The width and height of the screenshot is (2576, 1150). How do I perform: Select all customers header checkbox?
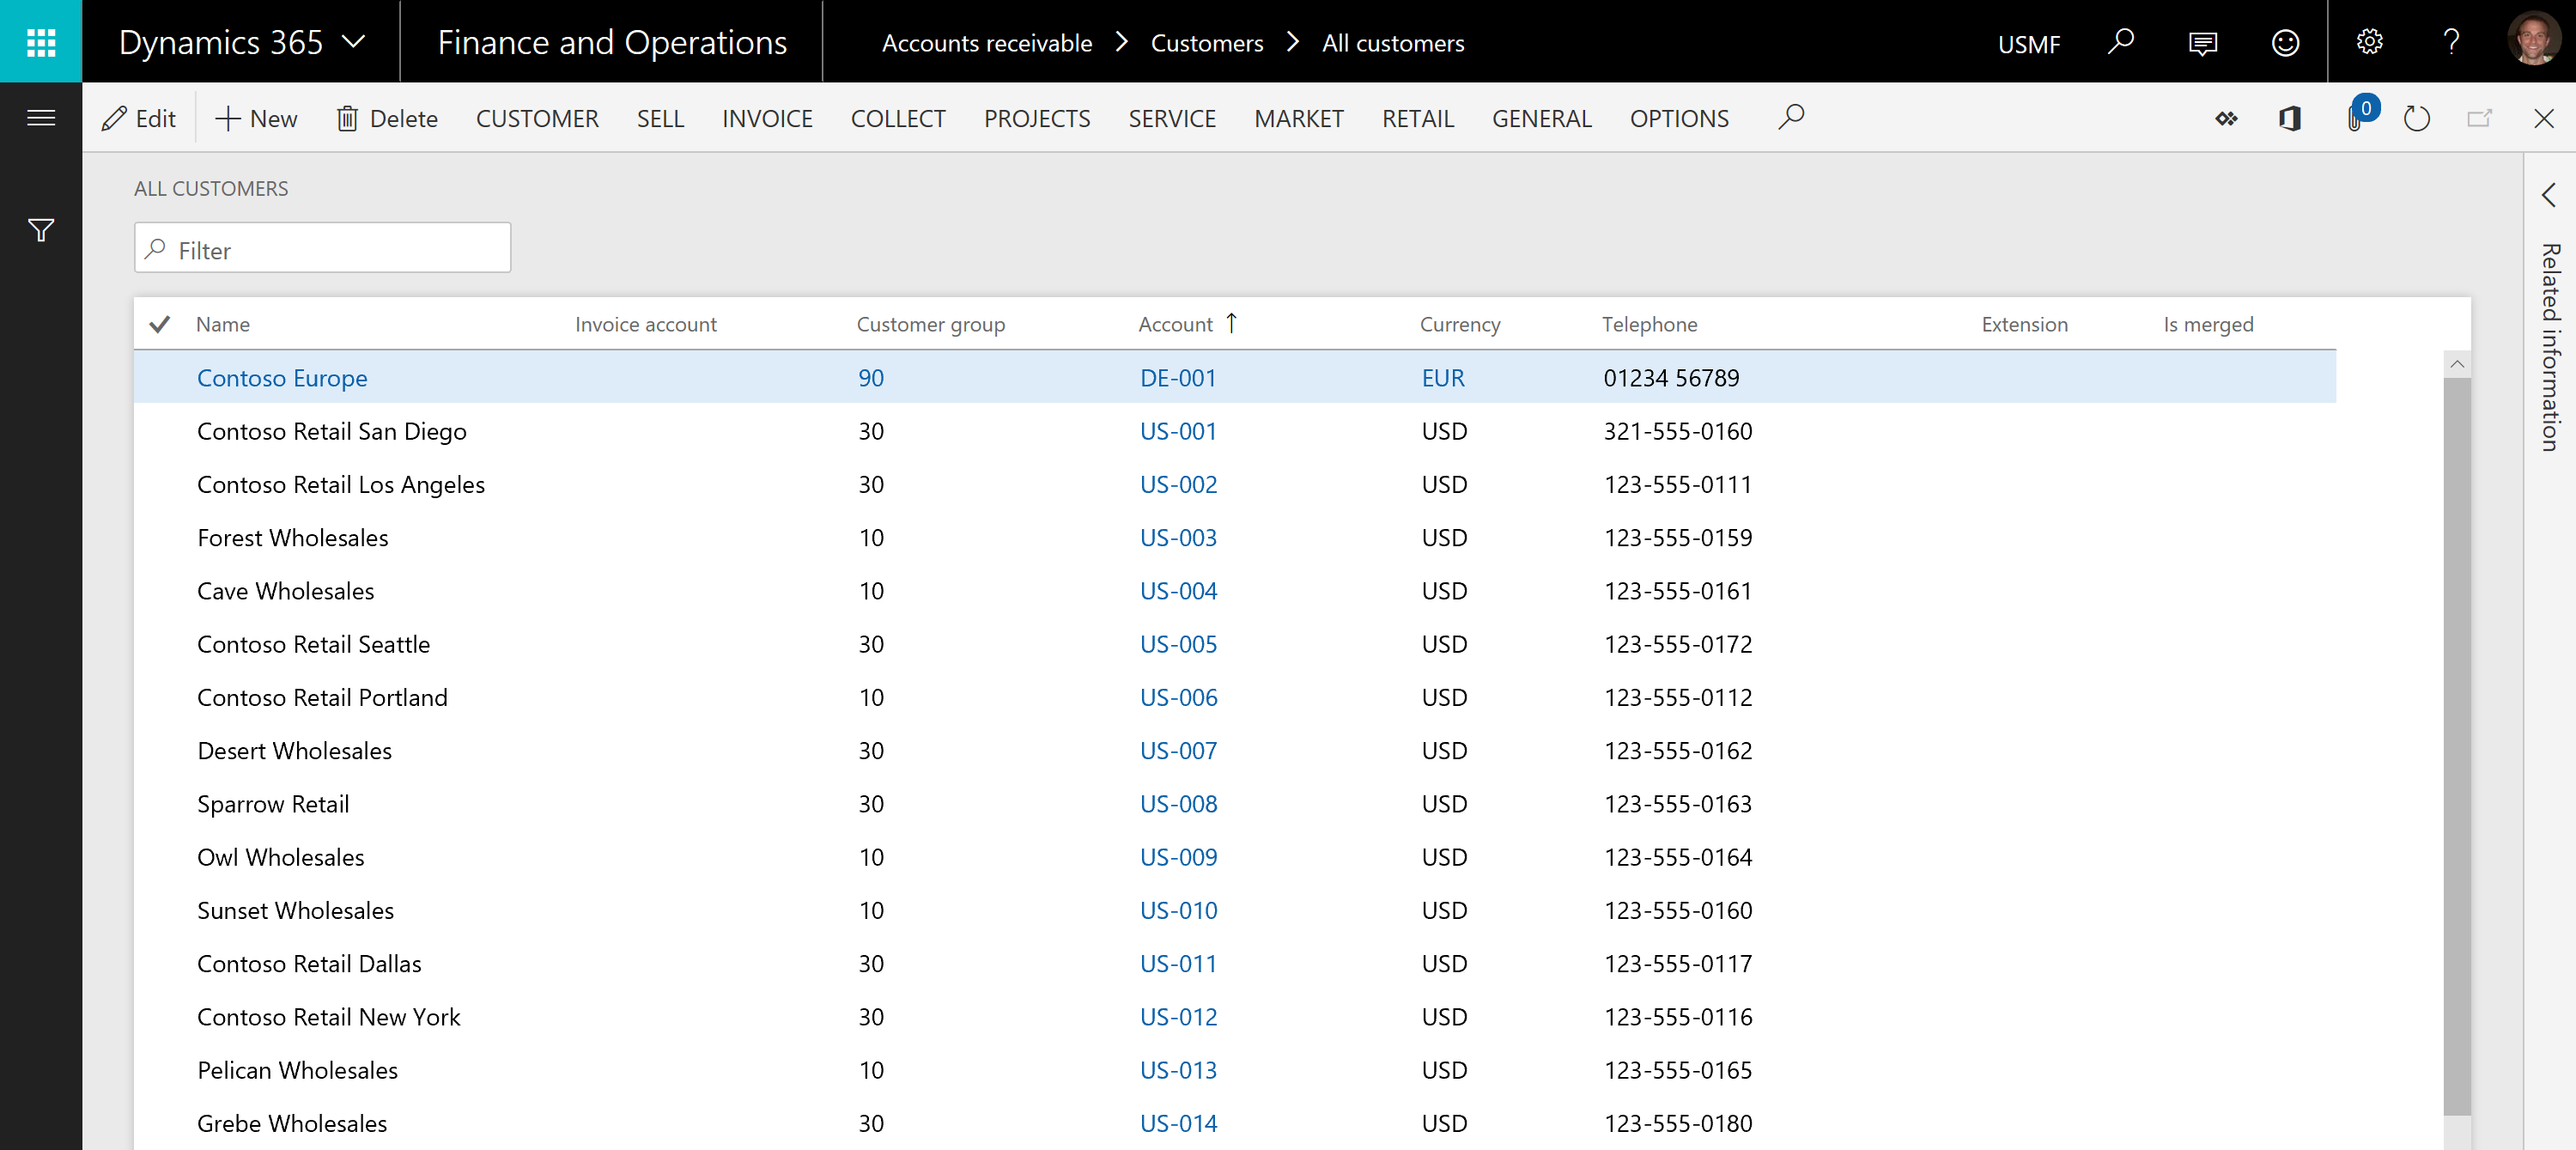(x=160, y=324)
